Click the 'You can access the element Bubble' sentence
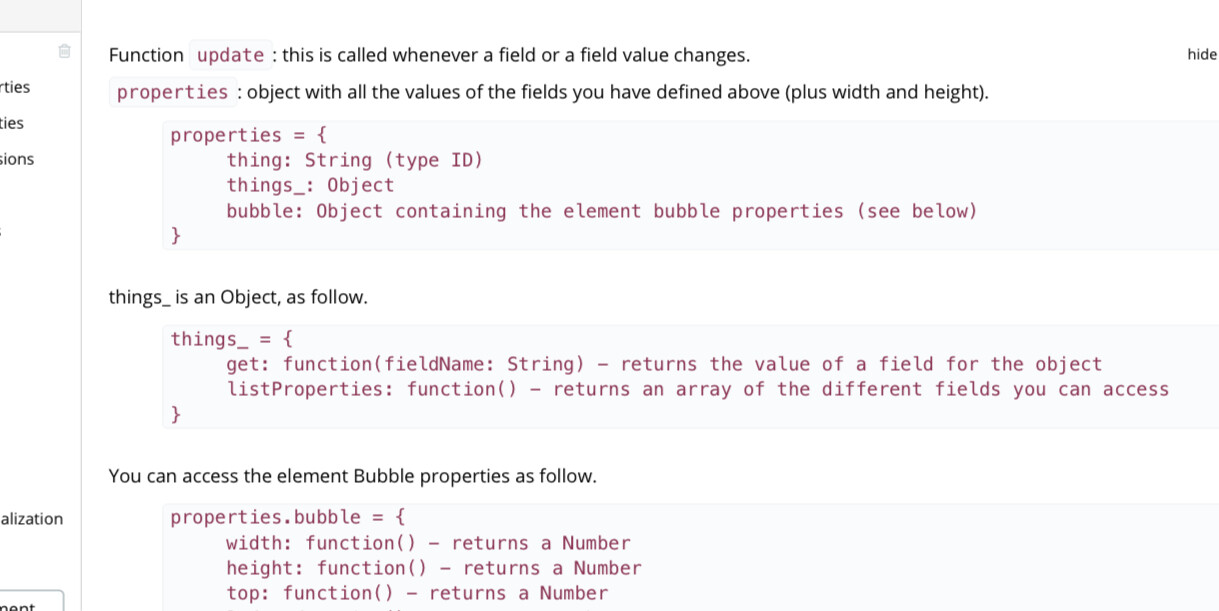1219x611 pixels. click(x=352, y=477)
